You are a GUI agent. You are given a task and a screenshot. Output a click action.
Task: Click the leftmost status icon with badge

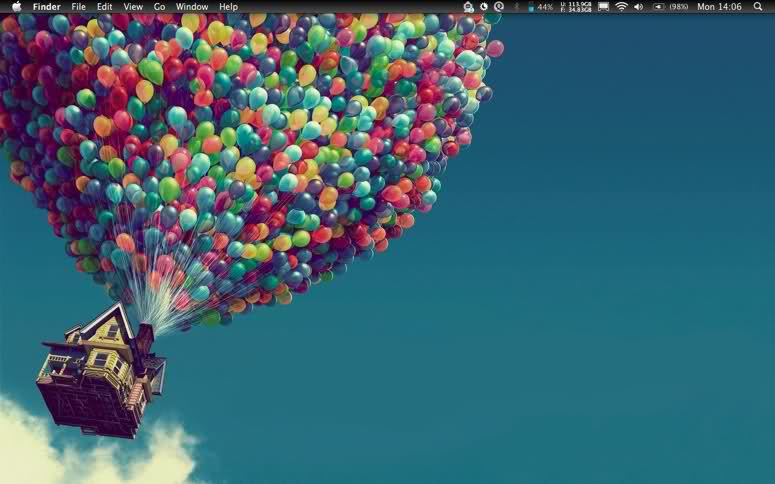[x=468, y=6]
